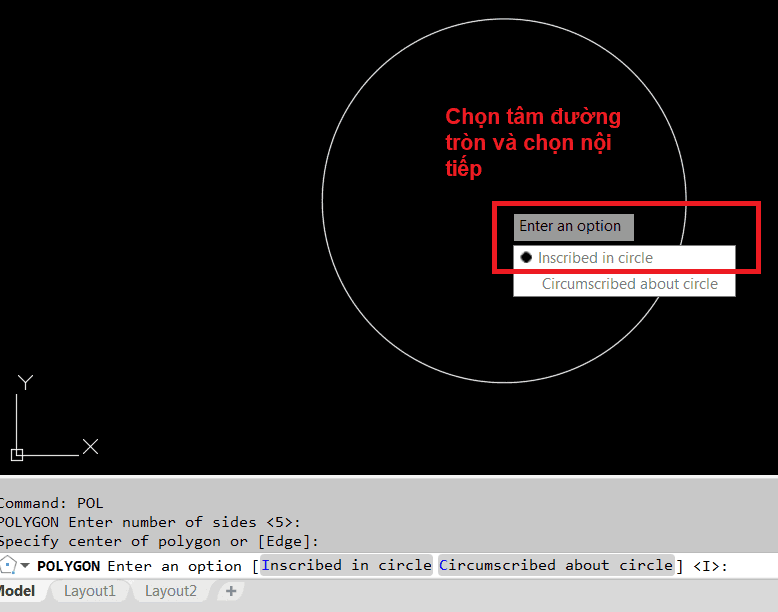This screenshot has height=612, width=778.
Task: Open the command line recent commands dropdown arrow
Action: [25, 565]
